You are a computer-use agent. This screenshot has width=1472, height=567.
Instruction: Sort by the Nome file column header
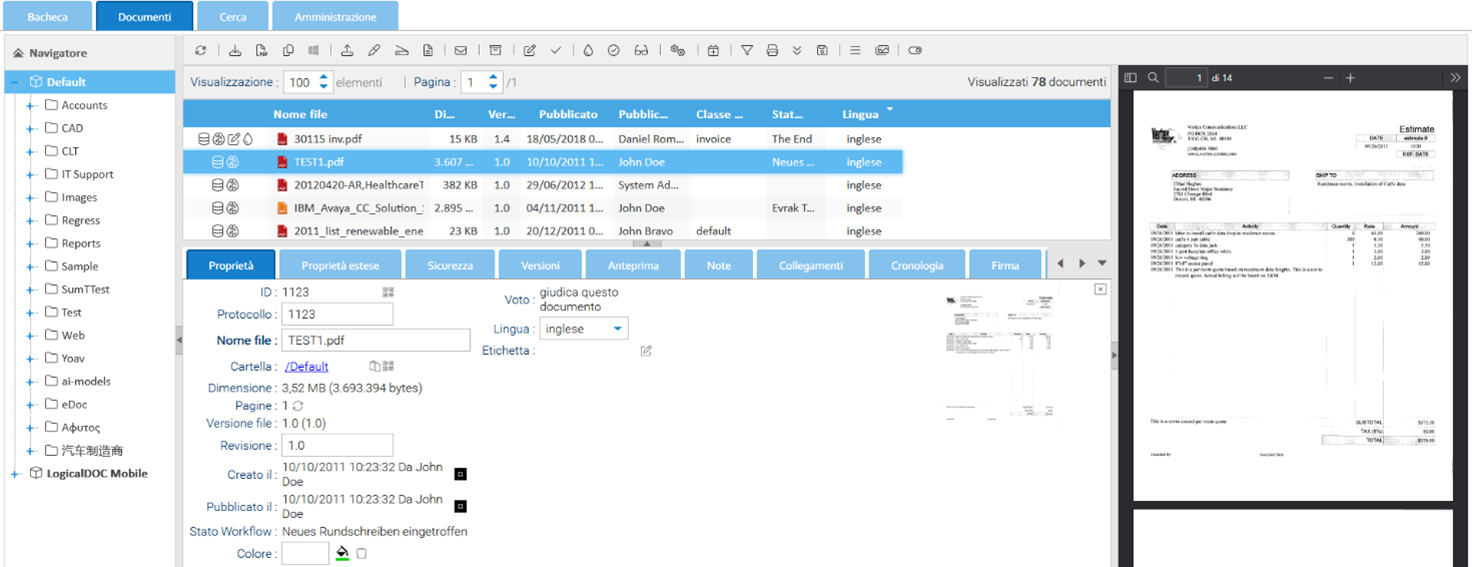pos(300,114)
